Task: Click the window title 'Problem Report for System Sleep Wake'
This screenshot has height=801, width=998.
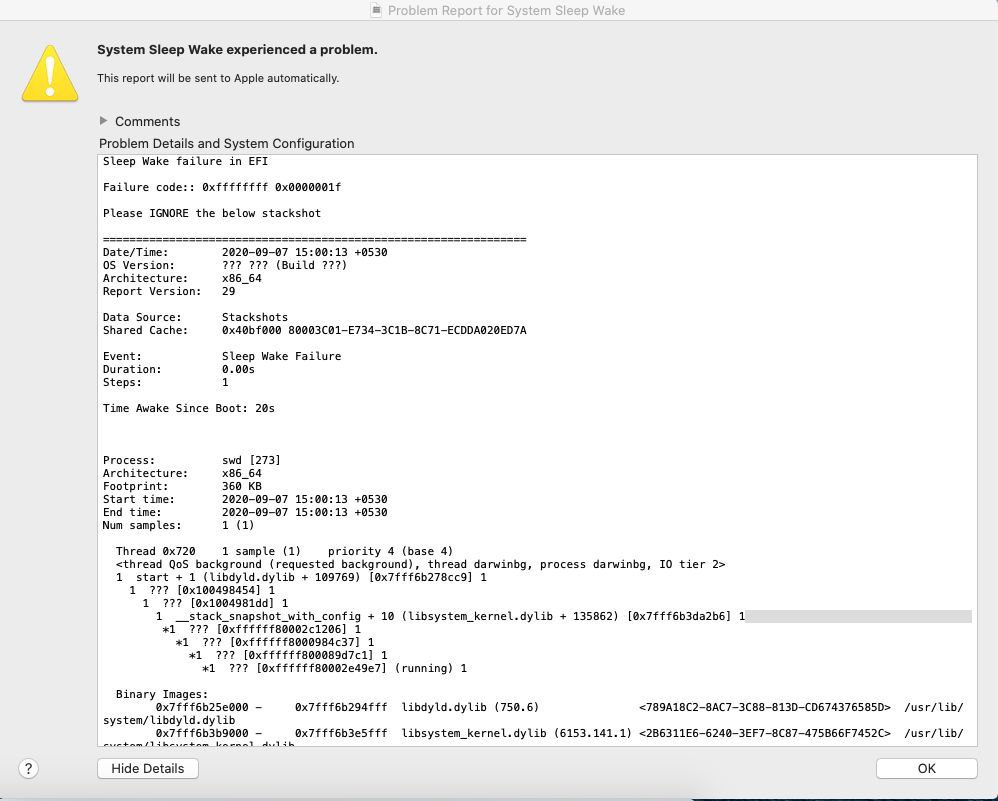Action: [x=506, y=11]
